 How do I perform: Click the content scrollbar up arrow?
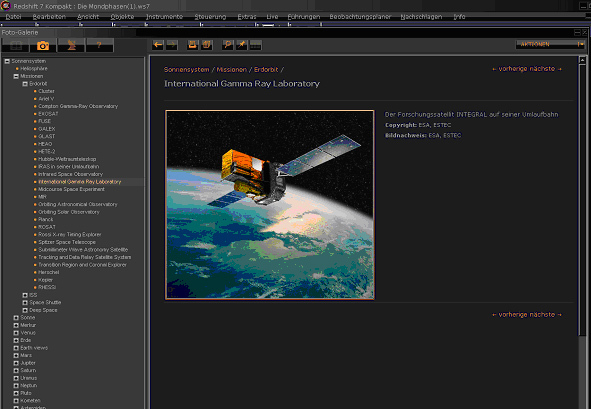click(x=582, y=60)
